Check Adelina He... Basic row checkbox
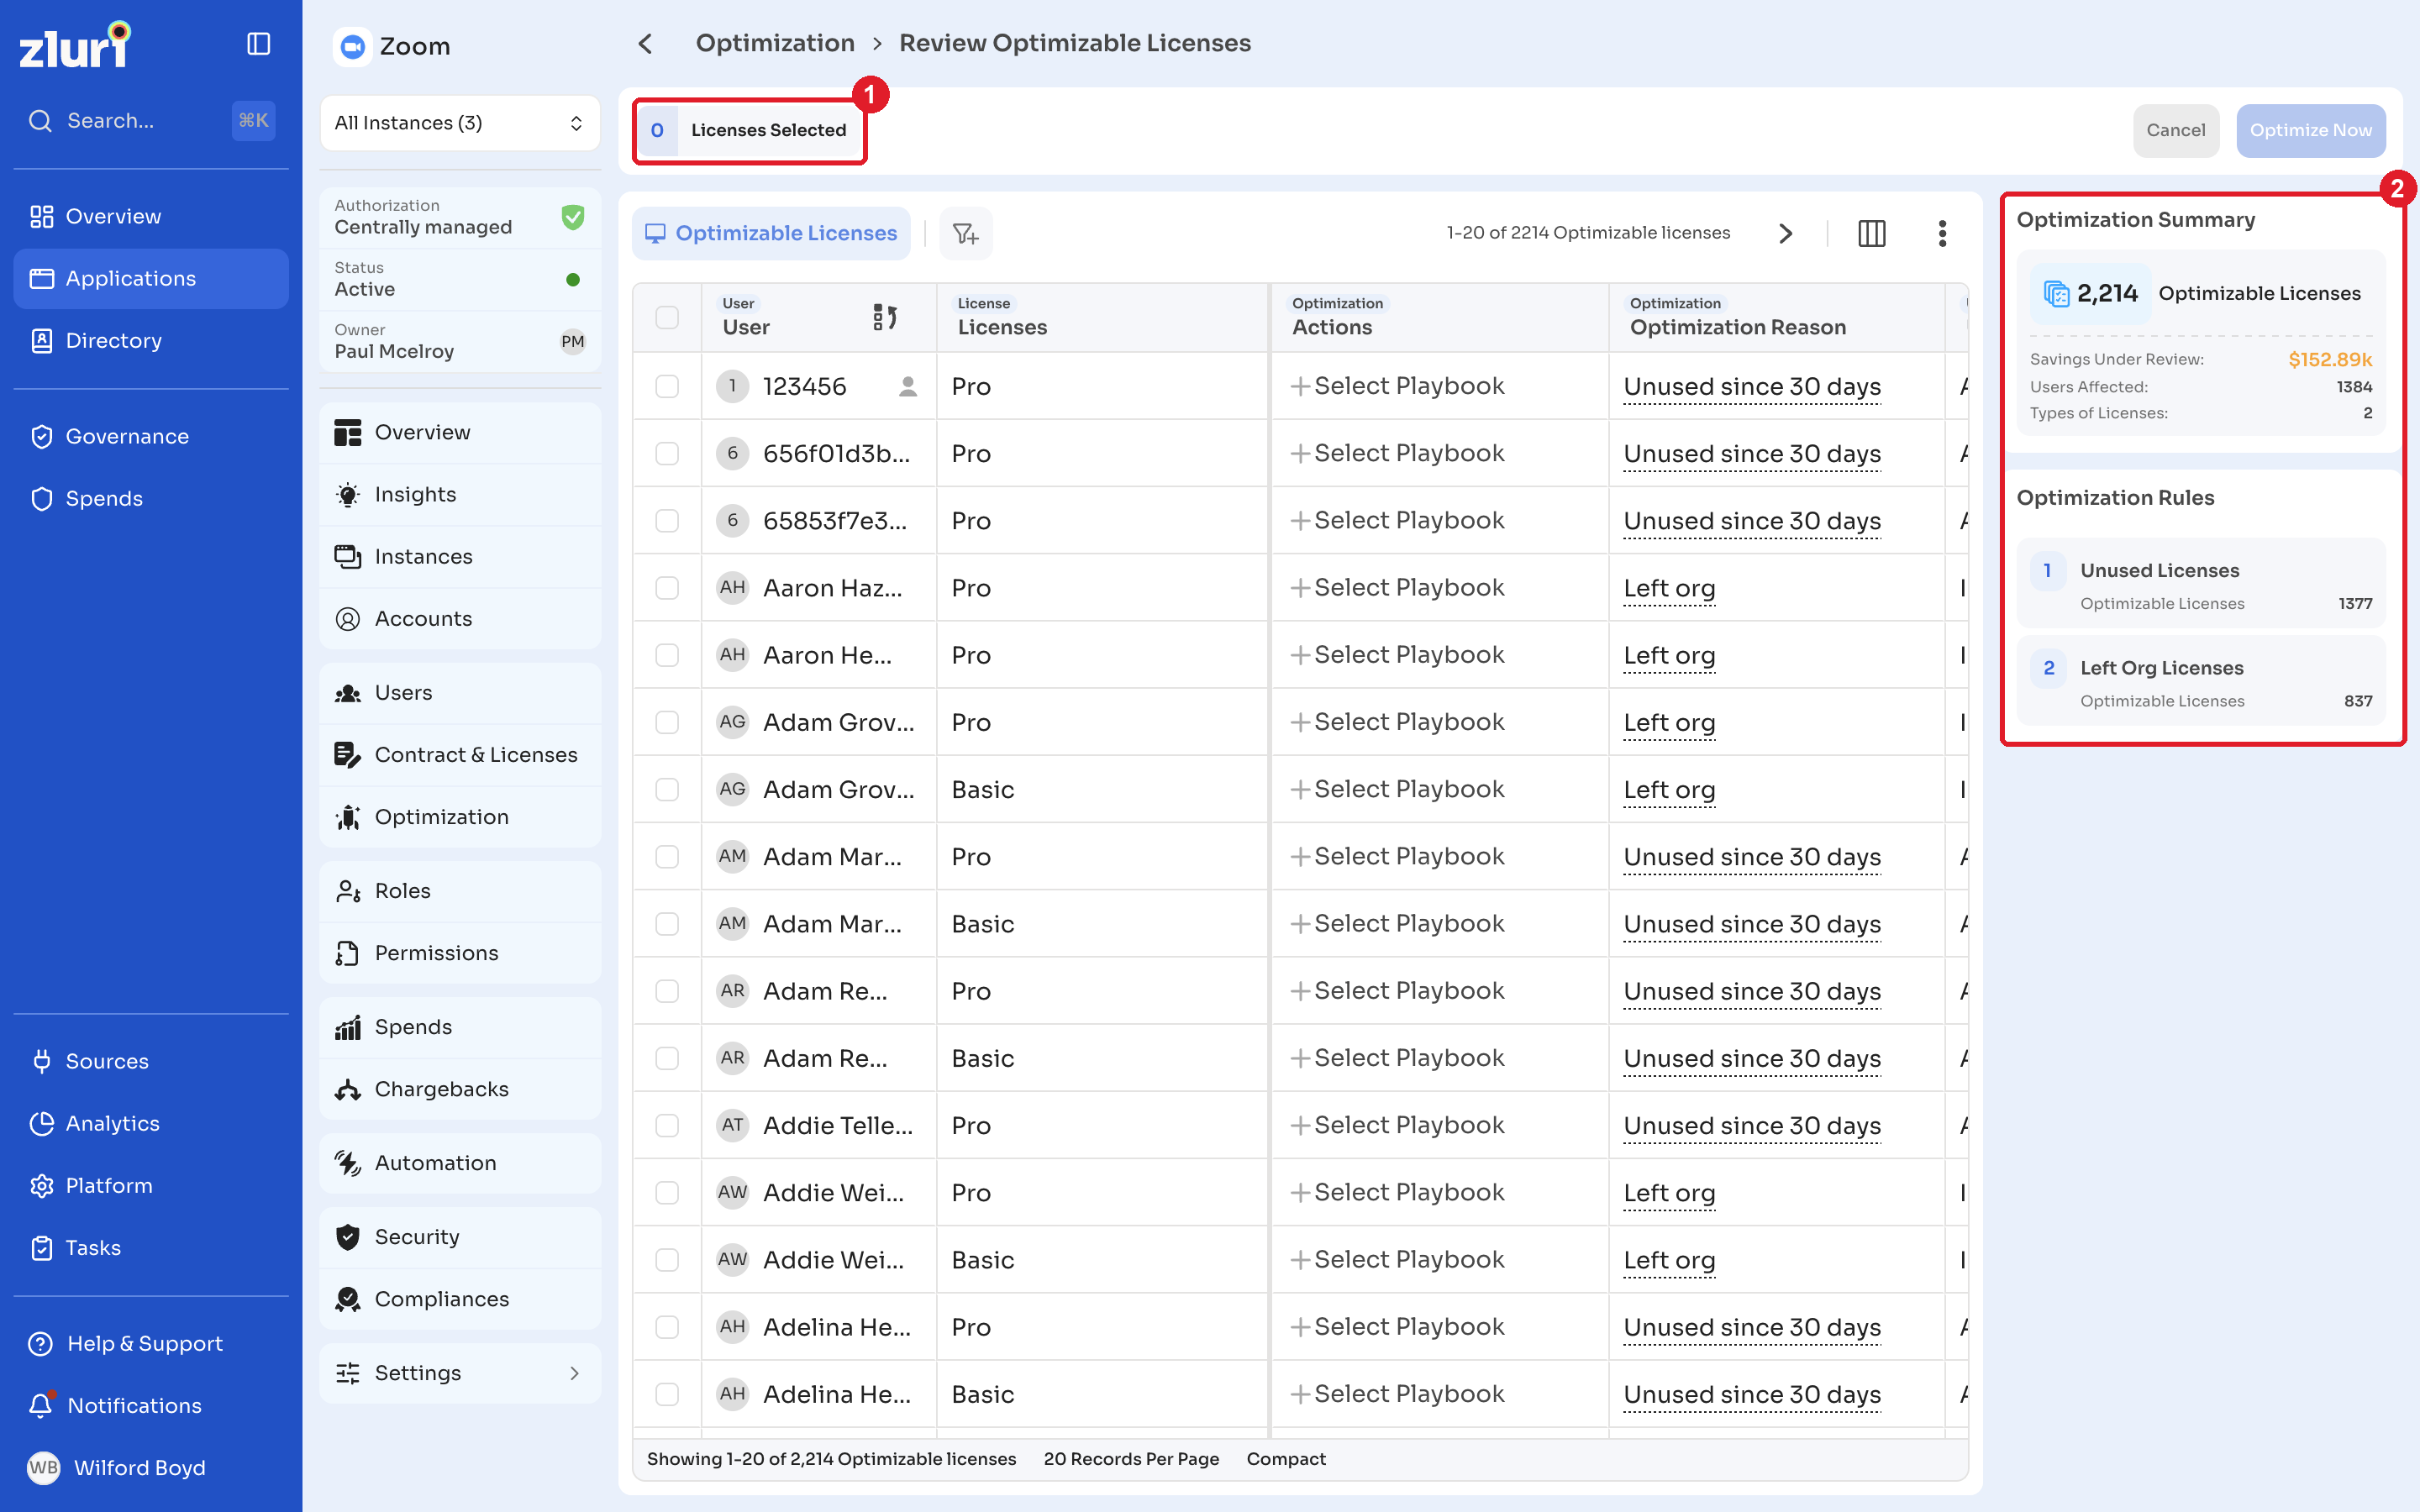 pos(667,1394)
